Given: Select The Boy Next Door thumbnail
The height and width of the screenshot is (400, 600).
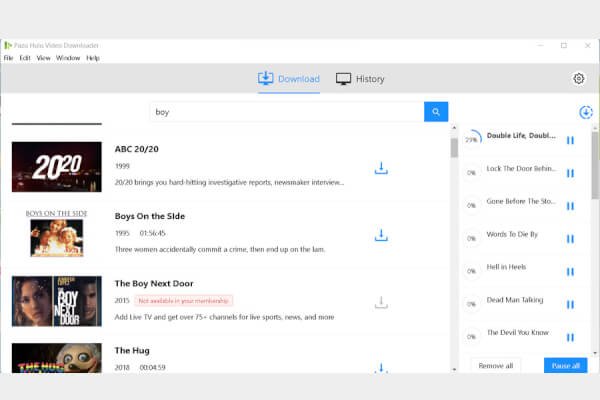Looking at the screenshot, I should (57, 301).
